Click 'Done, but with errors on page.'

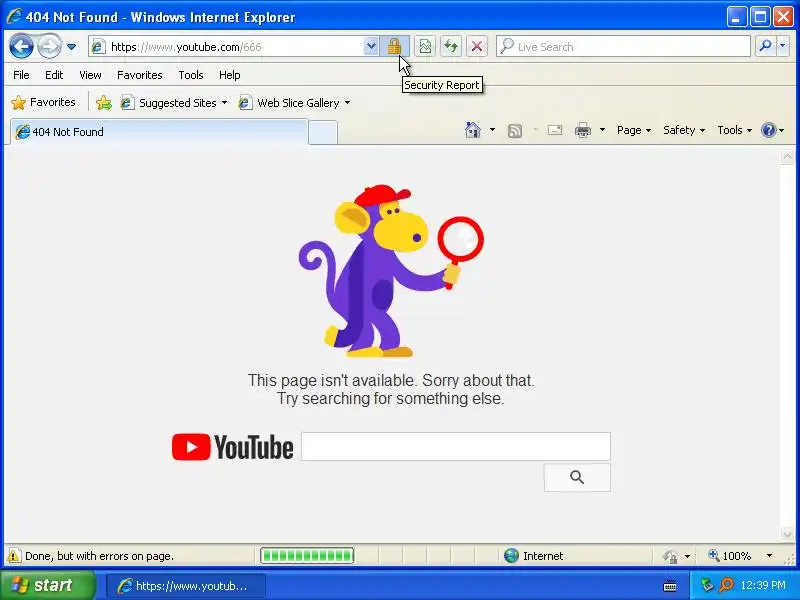click(99, 556)
